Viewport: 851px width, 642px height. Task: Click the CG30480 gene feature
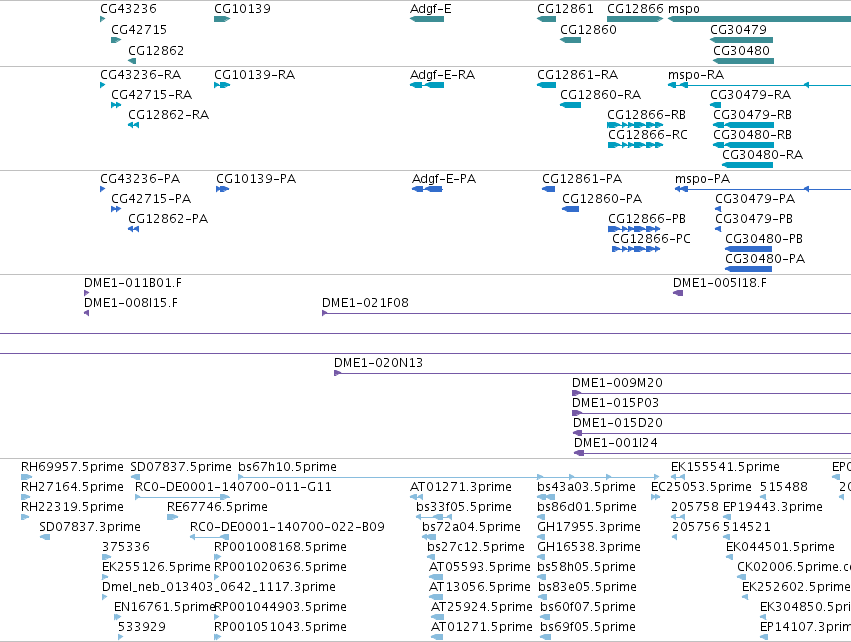tap(744, 61)
